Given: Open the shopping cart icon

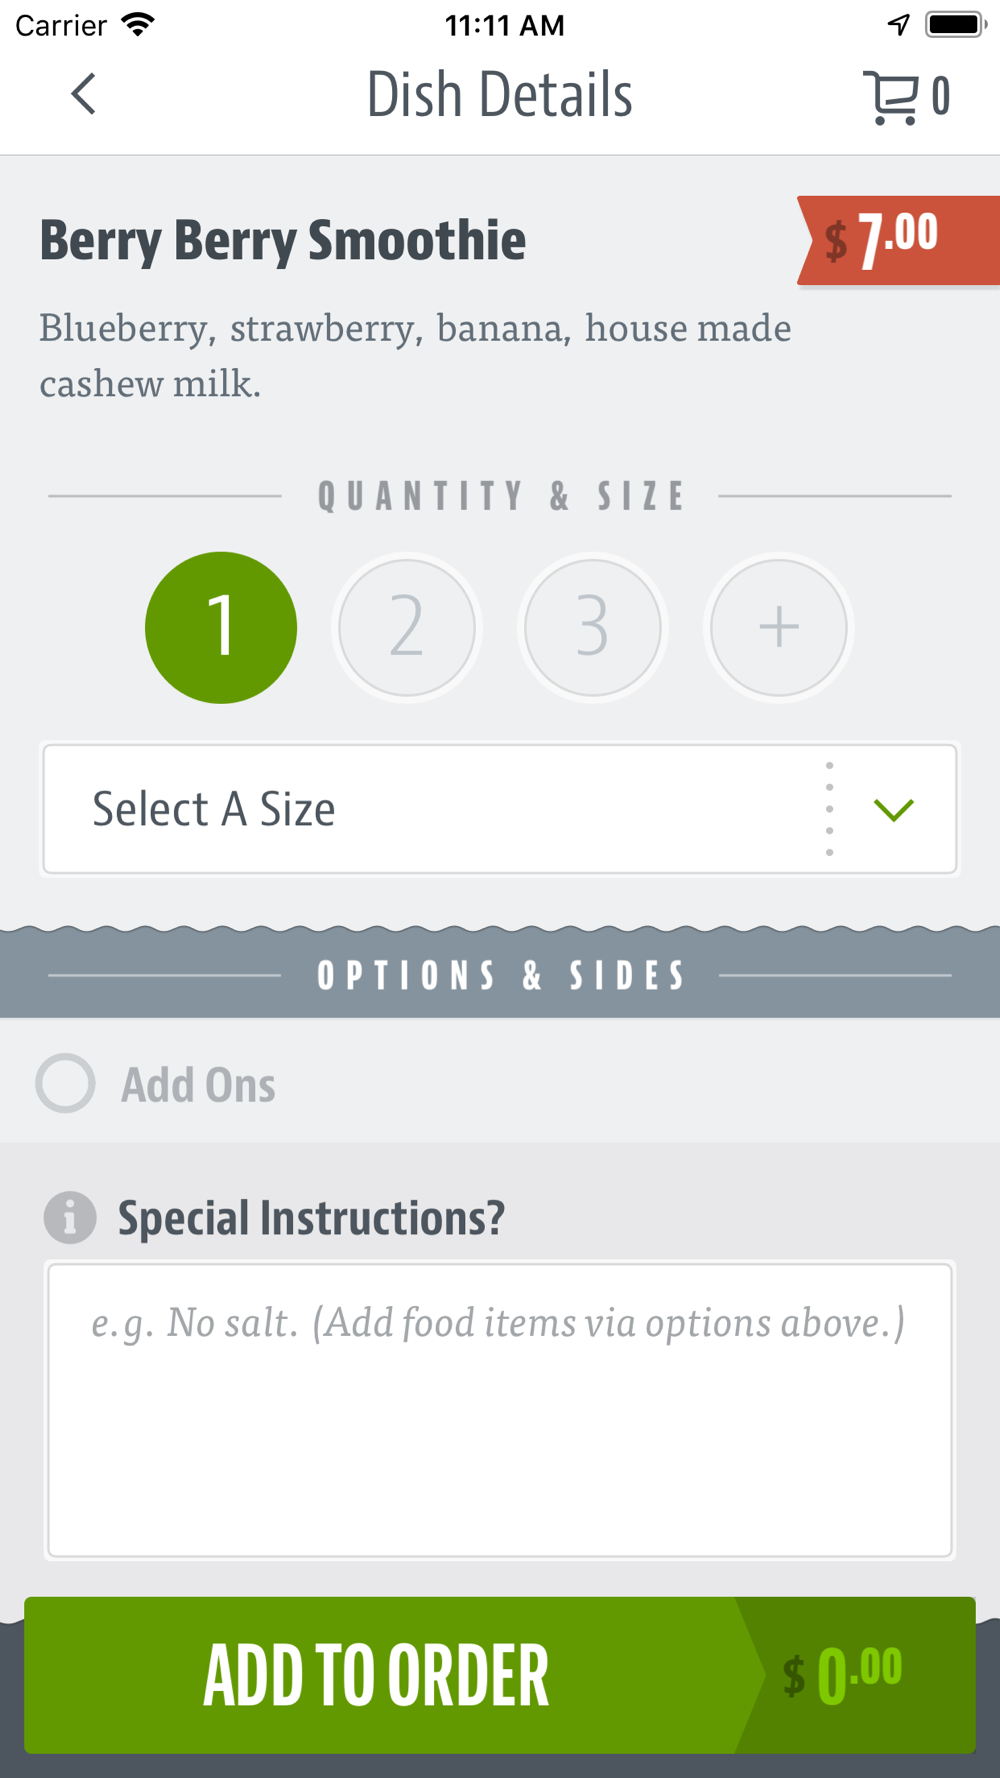Looking at the screenshot, I should click(x=890, y=97).
